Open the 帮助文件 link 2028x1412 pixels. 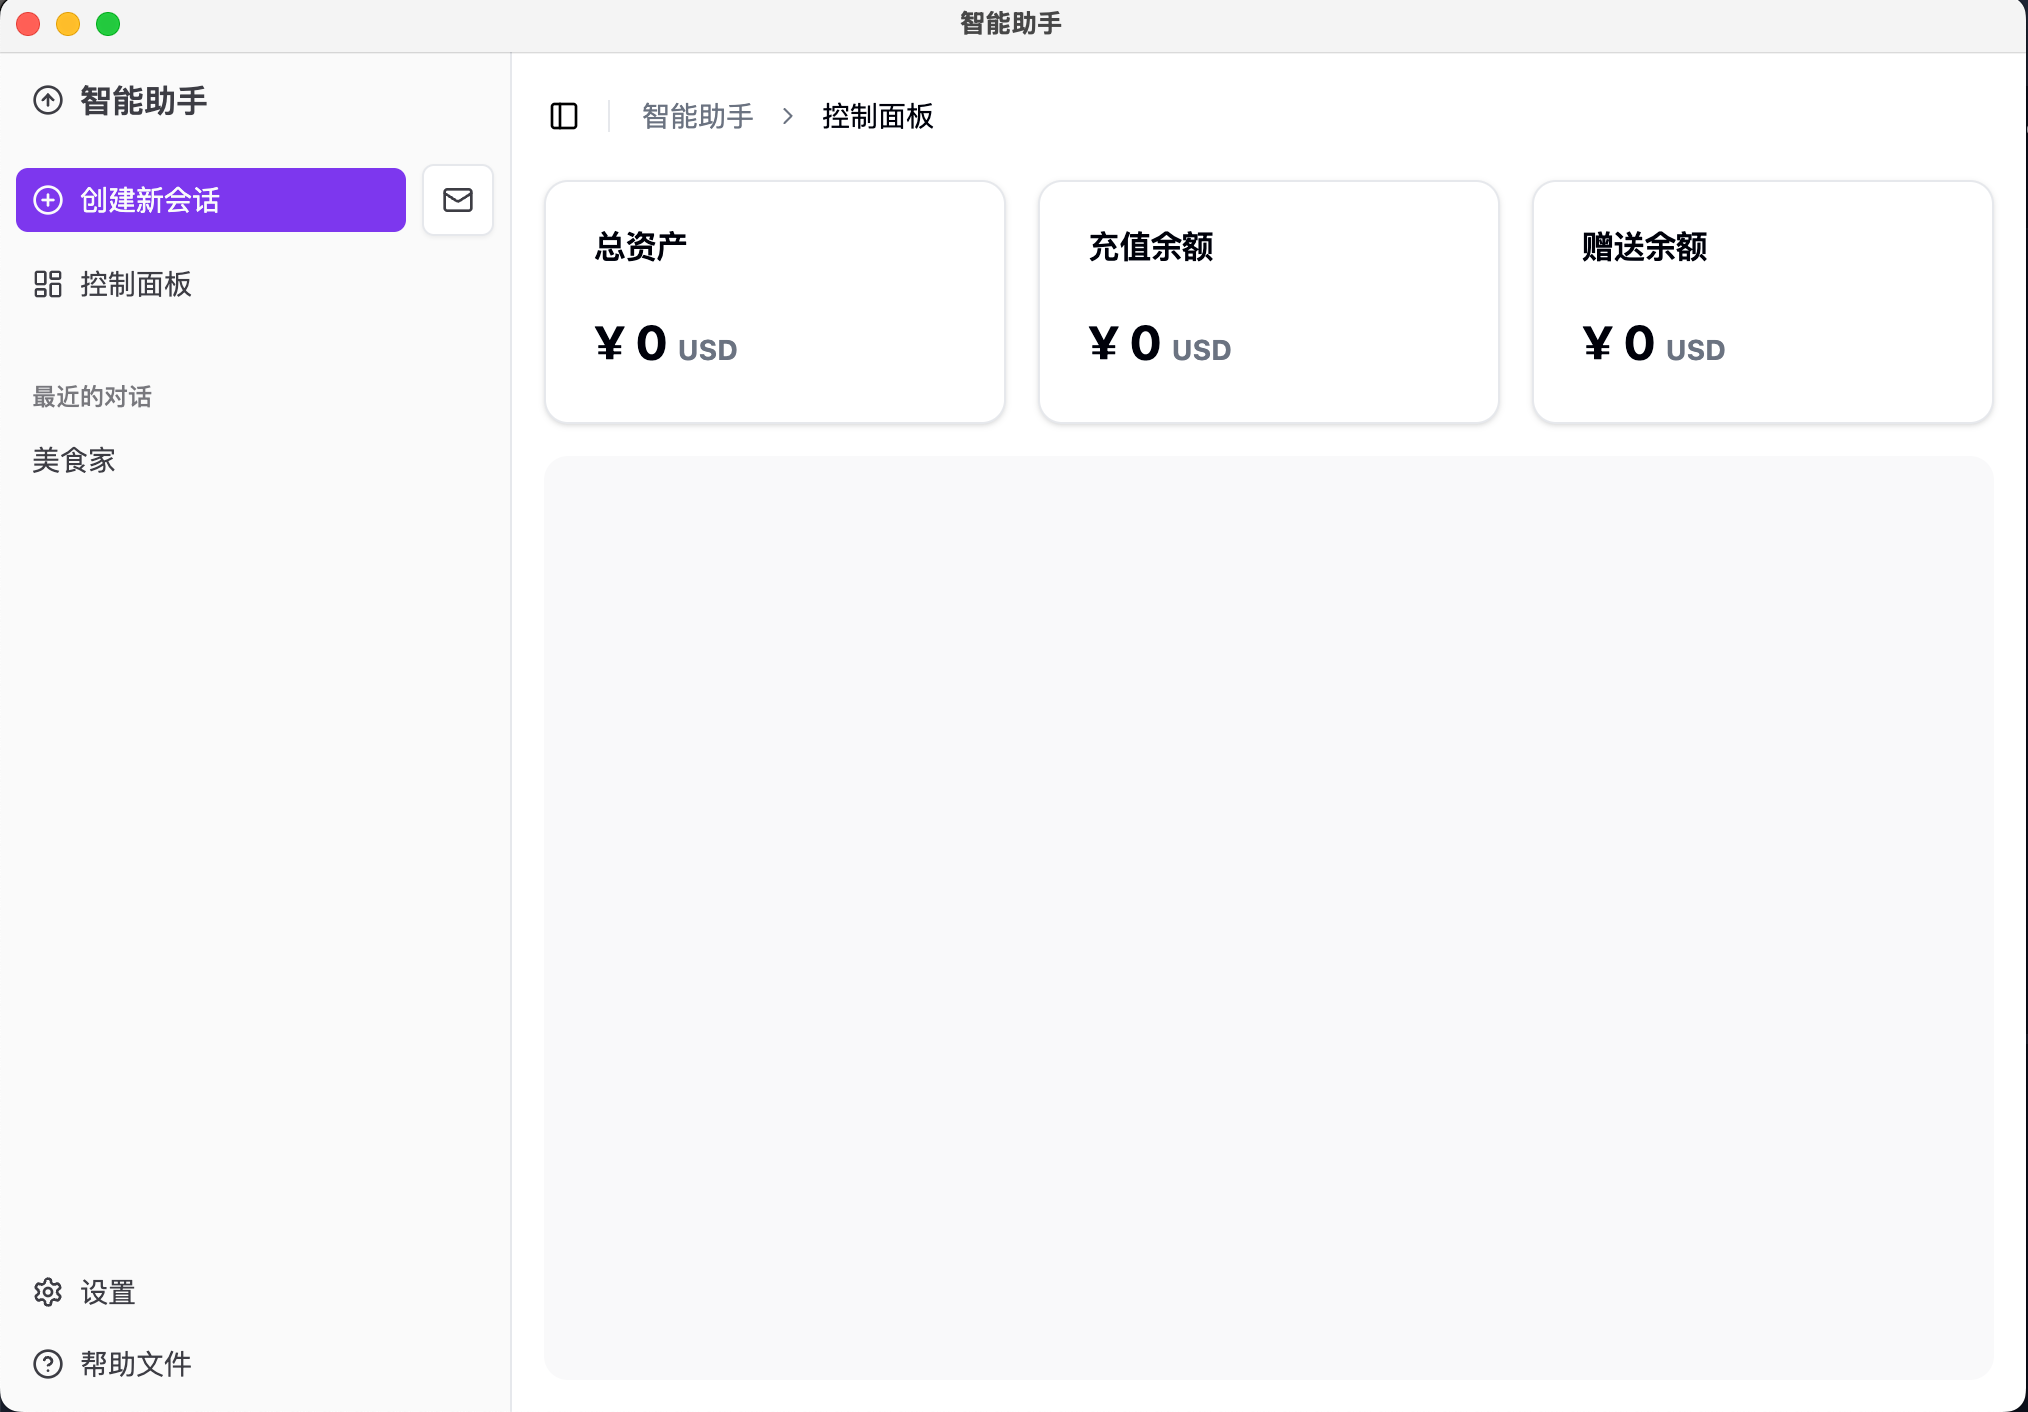click(x=136, y=1364)
